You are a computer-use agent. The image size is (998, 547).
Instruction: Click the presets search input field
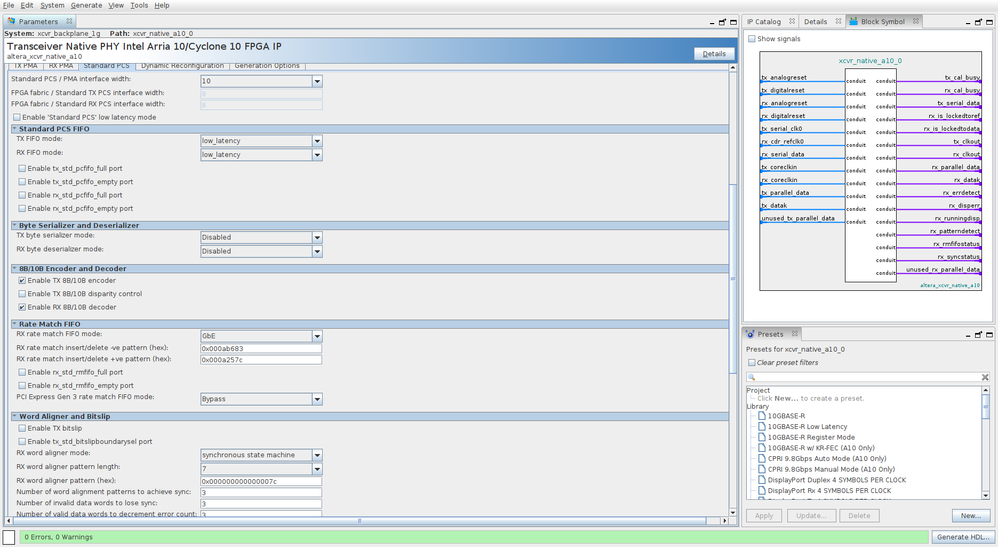[868, 377]
